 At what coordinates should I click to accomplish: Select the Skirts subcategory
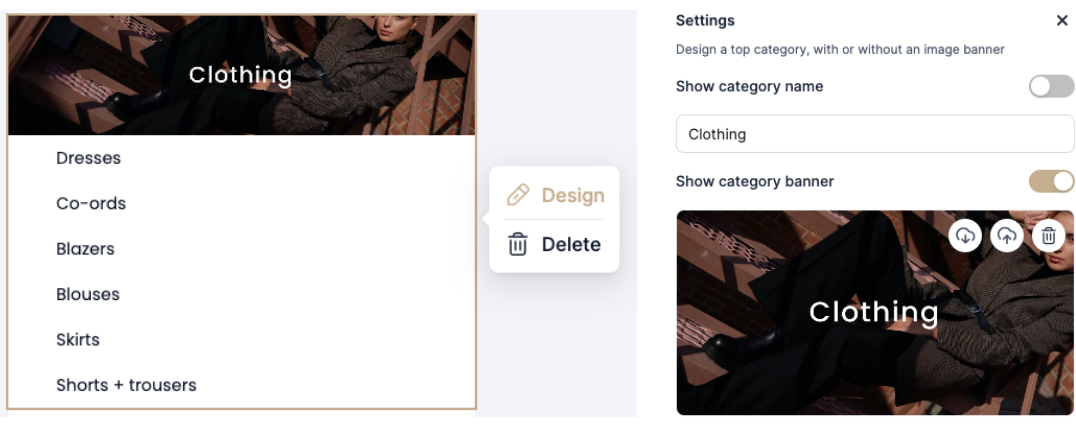coord(78,340)
